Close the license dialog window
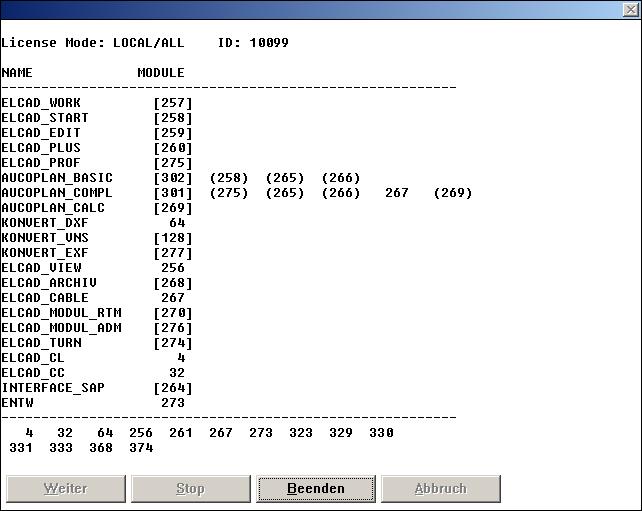Image resolution: width=642 pixels, height=511 pixels. click(631, 9)
